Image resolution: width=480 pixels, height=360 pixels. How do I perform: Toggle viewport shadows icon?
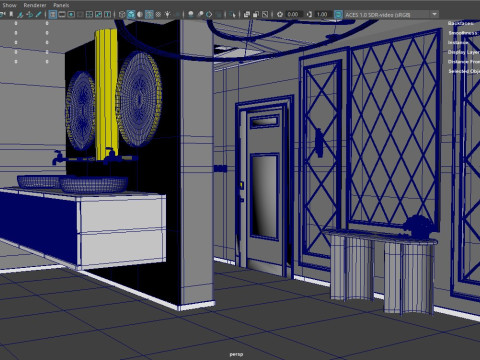177,14
